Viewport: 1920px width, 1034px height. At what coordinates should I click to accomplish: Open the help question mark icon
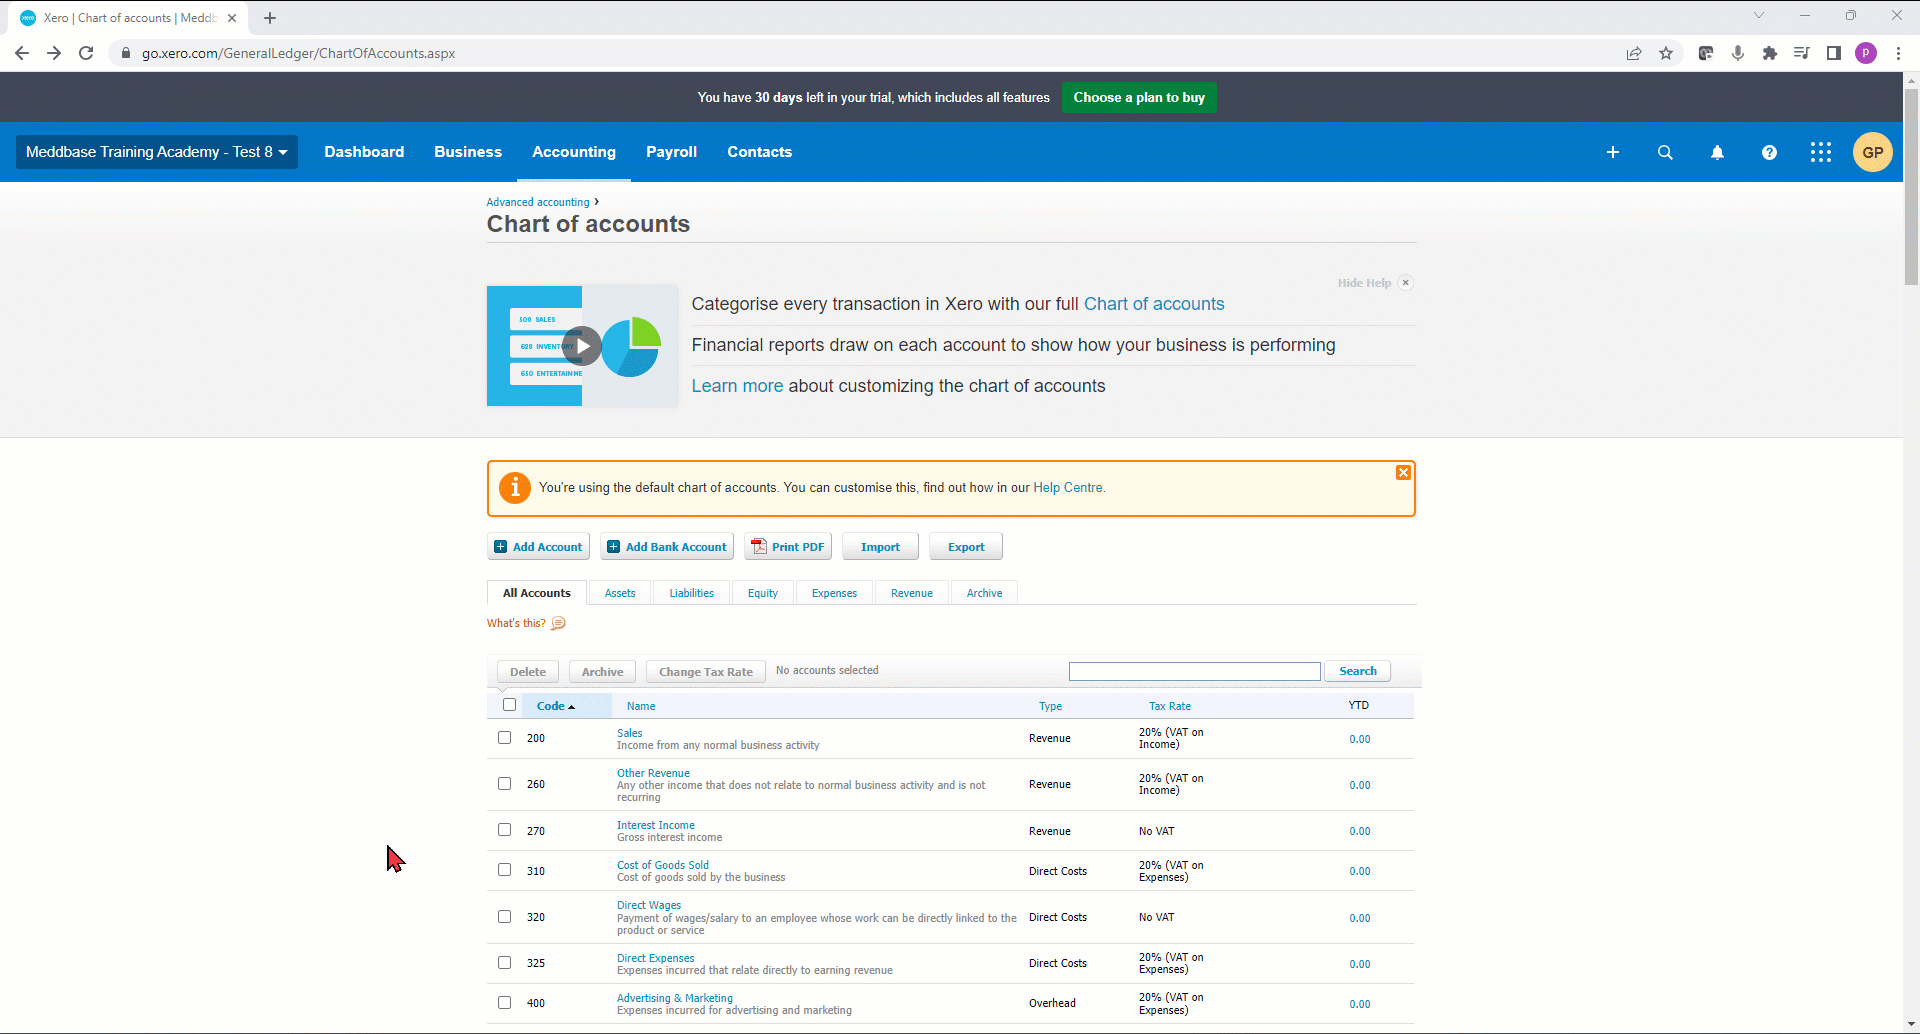click(1769, 152)
